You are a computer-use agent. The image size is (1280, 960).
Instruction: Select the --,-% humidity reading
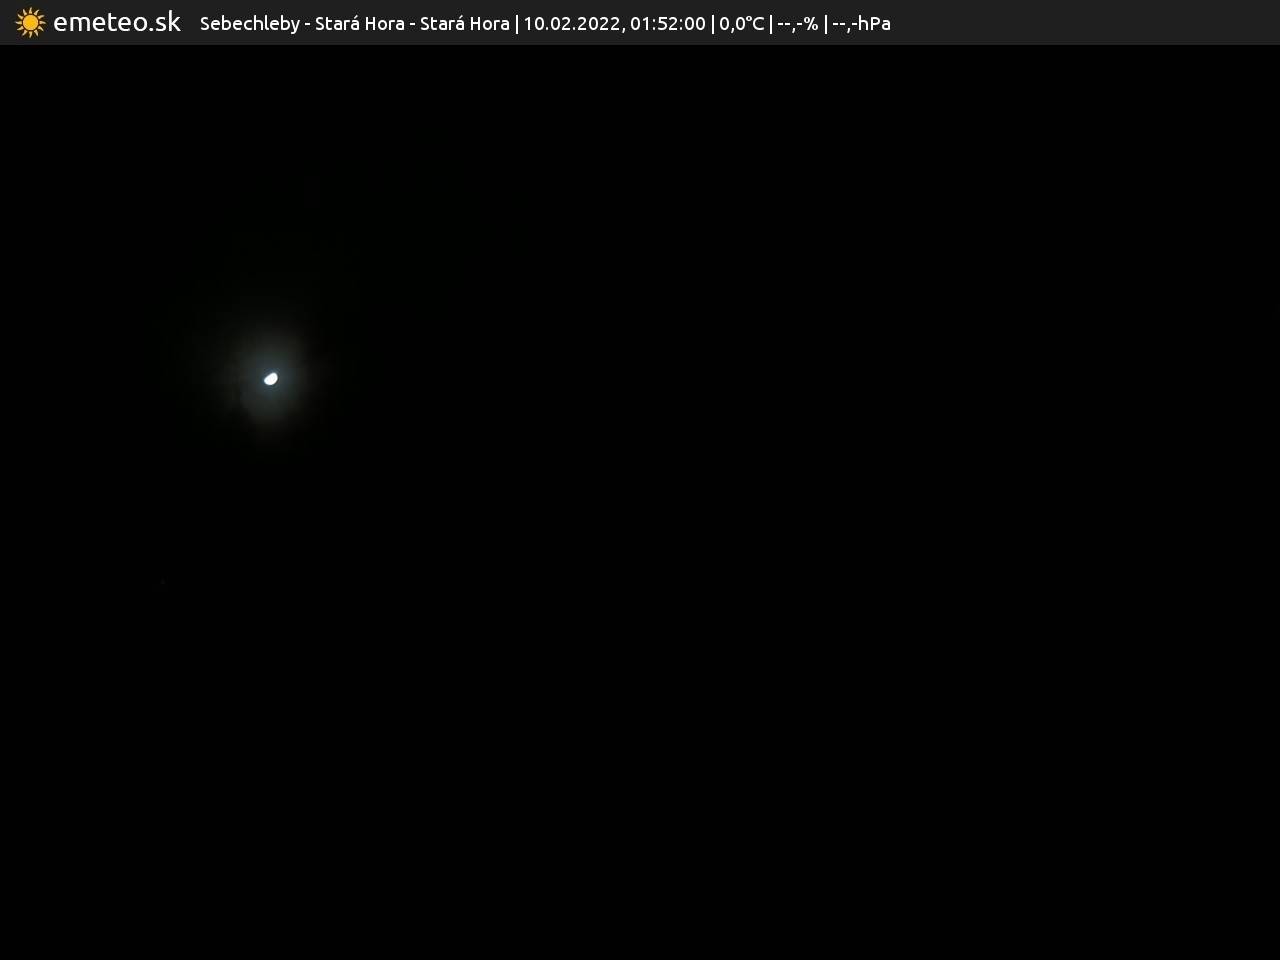click(797, 23)
